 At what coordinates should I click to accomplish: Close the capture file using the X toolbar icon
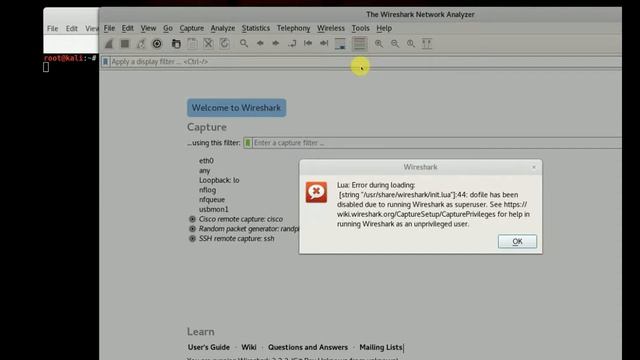pos(208,44)
